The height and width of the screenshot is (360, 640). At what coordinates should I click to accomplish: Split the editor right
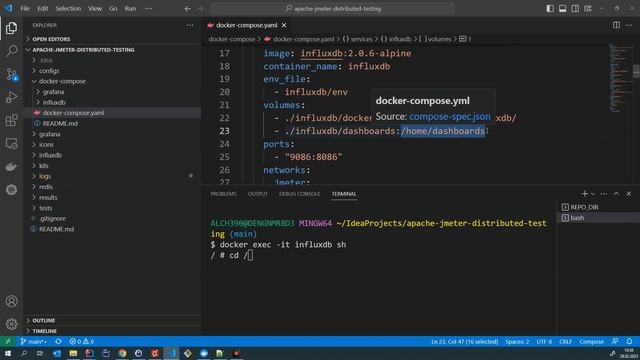[616, 25]
